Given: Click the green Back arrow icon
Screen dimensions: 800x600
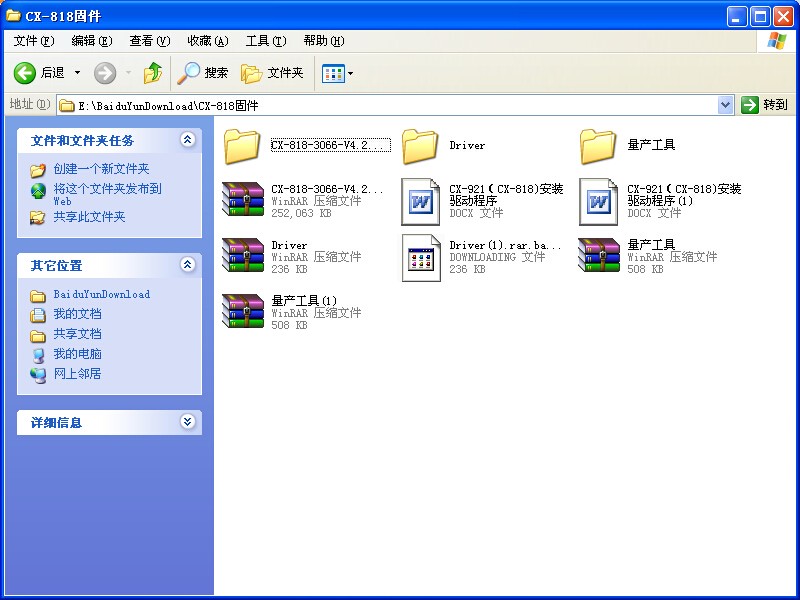Looking at the screenshot, I should 24,73.
